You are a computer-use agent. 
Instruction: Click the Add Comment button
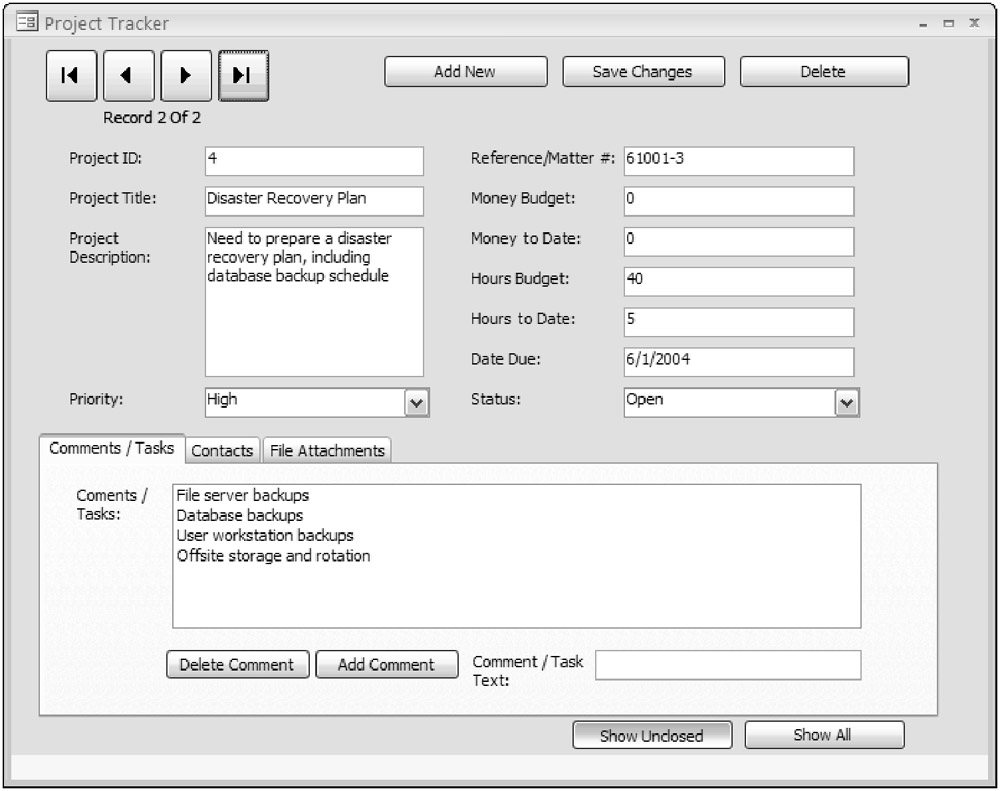(386, 665)
